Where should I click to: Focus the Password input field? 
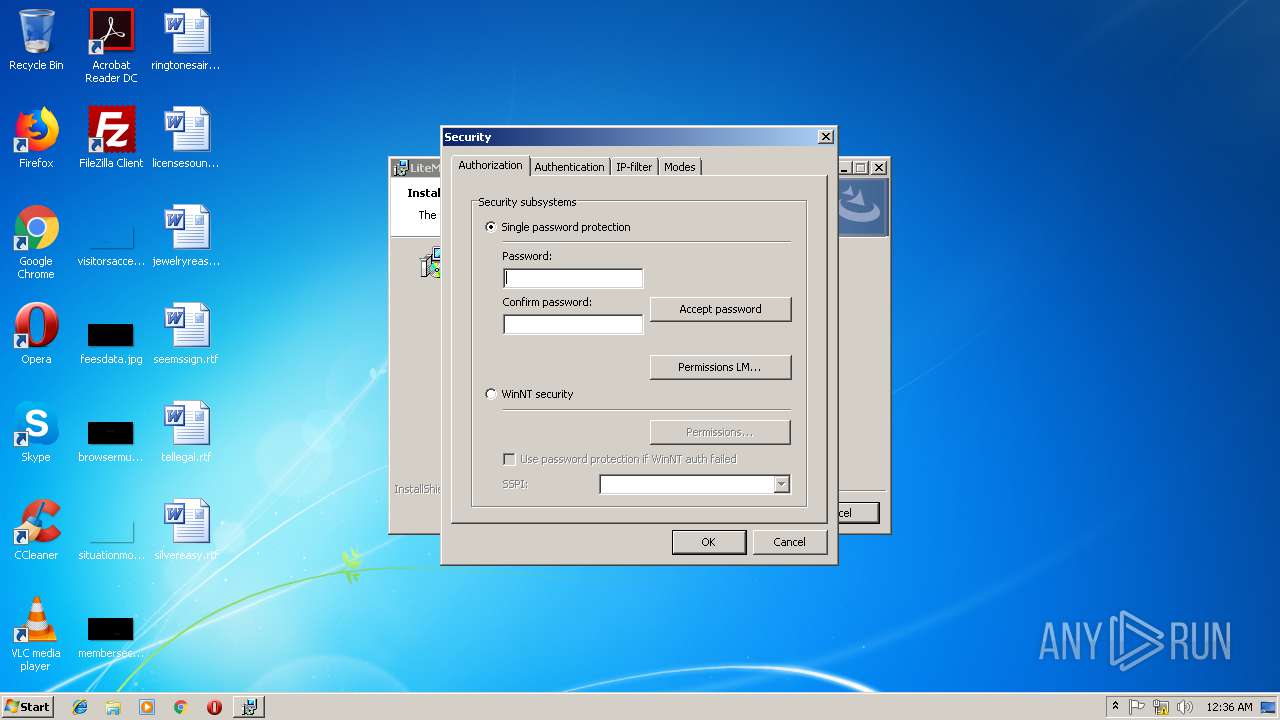573,278
